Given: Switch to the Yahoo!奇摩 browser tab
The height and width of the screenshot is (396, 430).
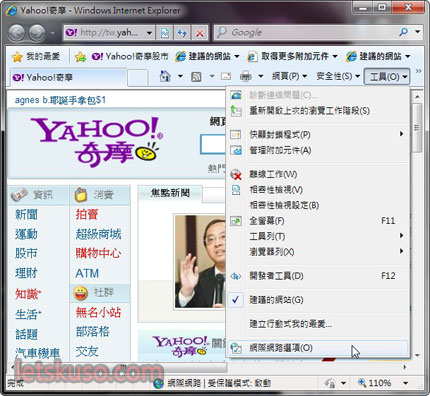Looking at the screenshot, I should (x=68, y=78).
